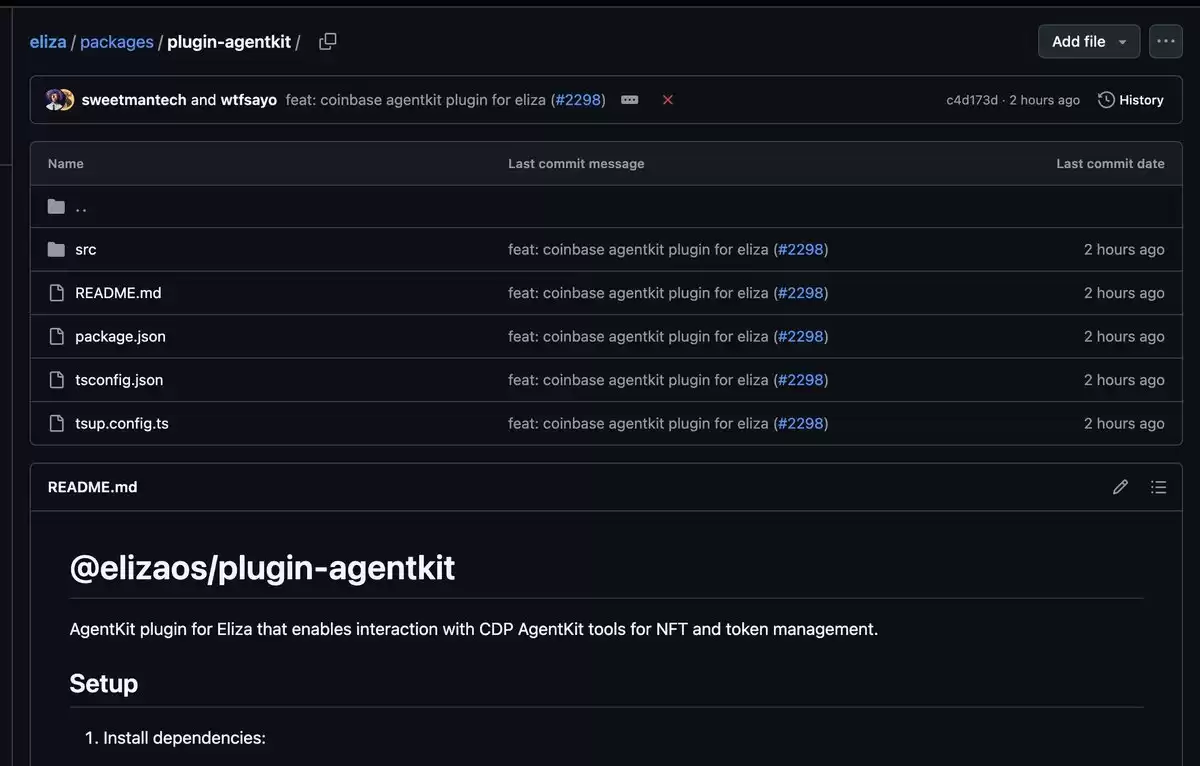Click Last commit date column header
1200x766 pixels.
1110,163
